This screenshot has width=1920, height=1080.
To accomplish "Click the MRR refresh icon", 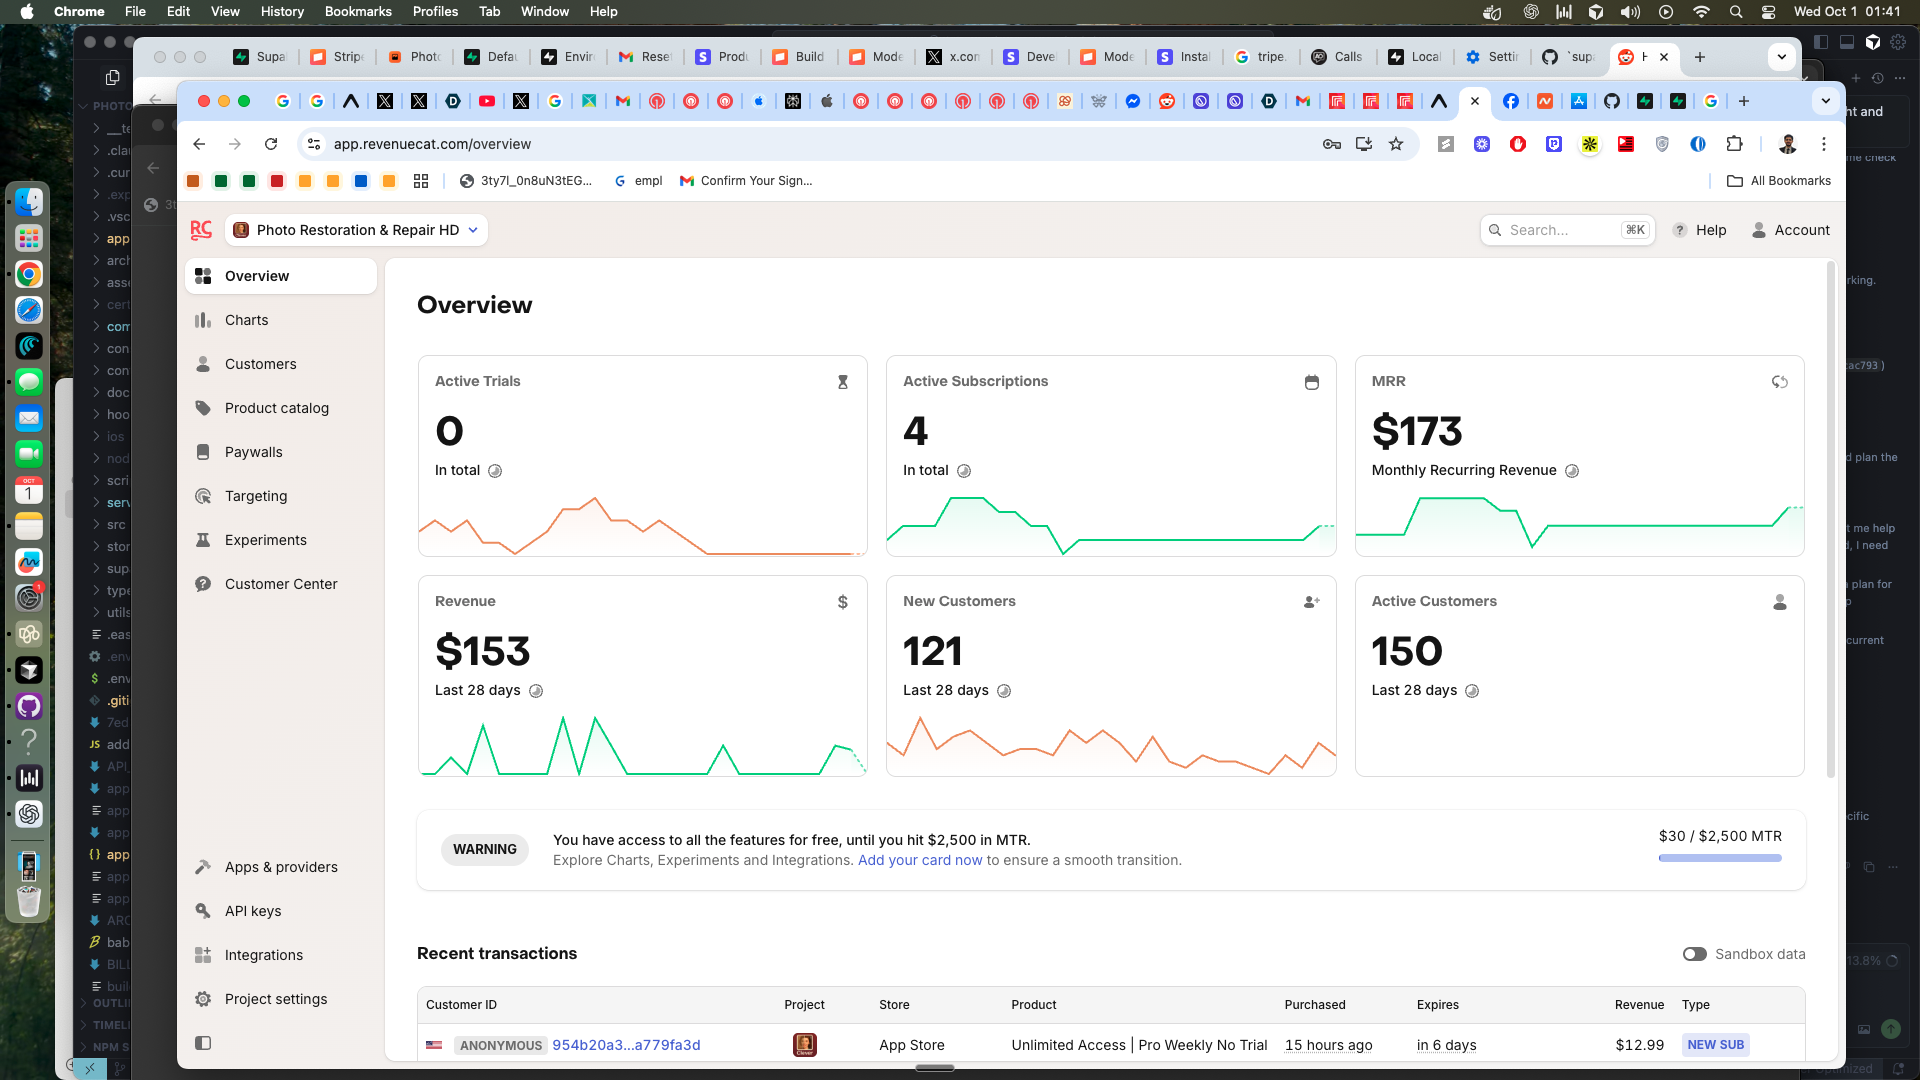I will pyautogui.click(x=1779, y=382).
